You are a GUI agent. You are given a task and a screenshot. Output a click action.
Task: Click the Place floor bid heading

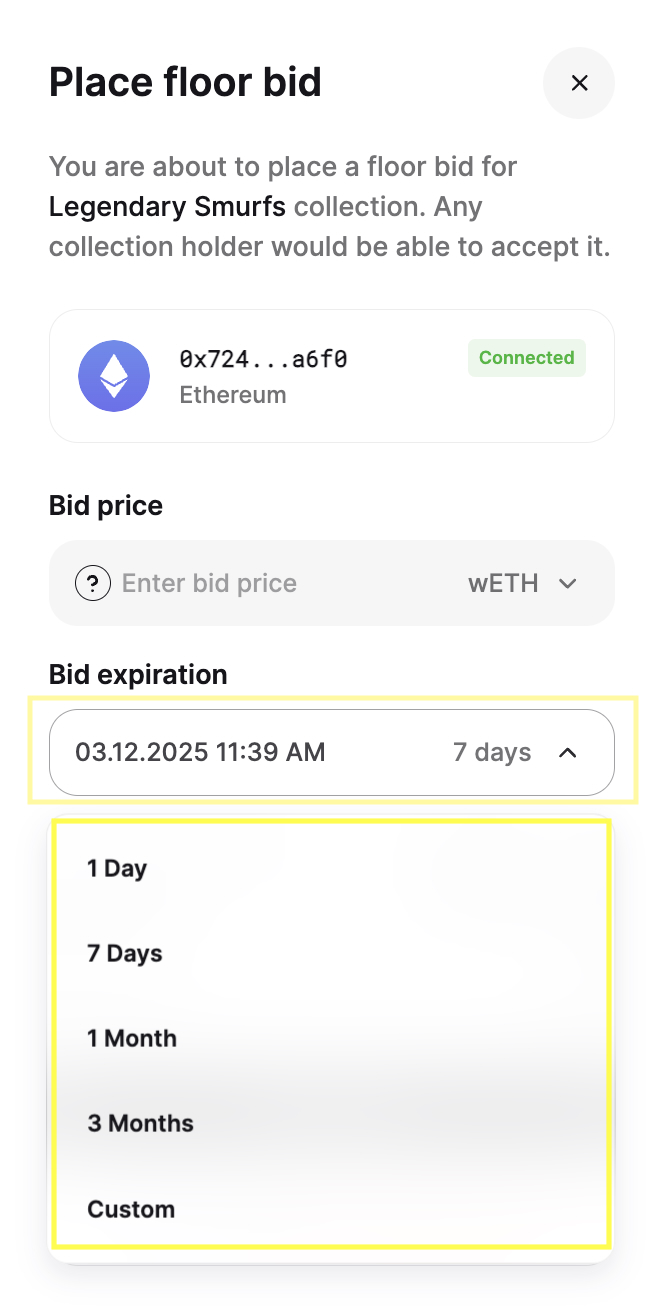[185, 82]
